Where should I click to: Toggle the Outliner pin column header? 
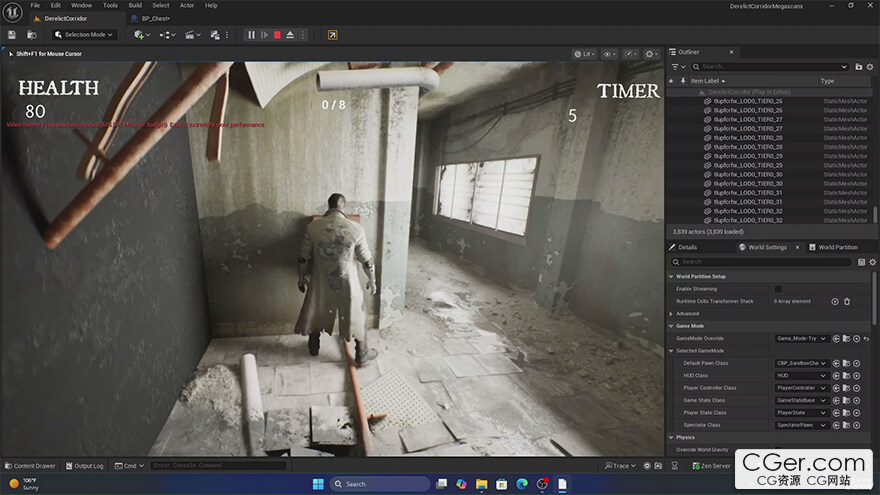(683, 81)
